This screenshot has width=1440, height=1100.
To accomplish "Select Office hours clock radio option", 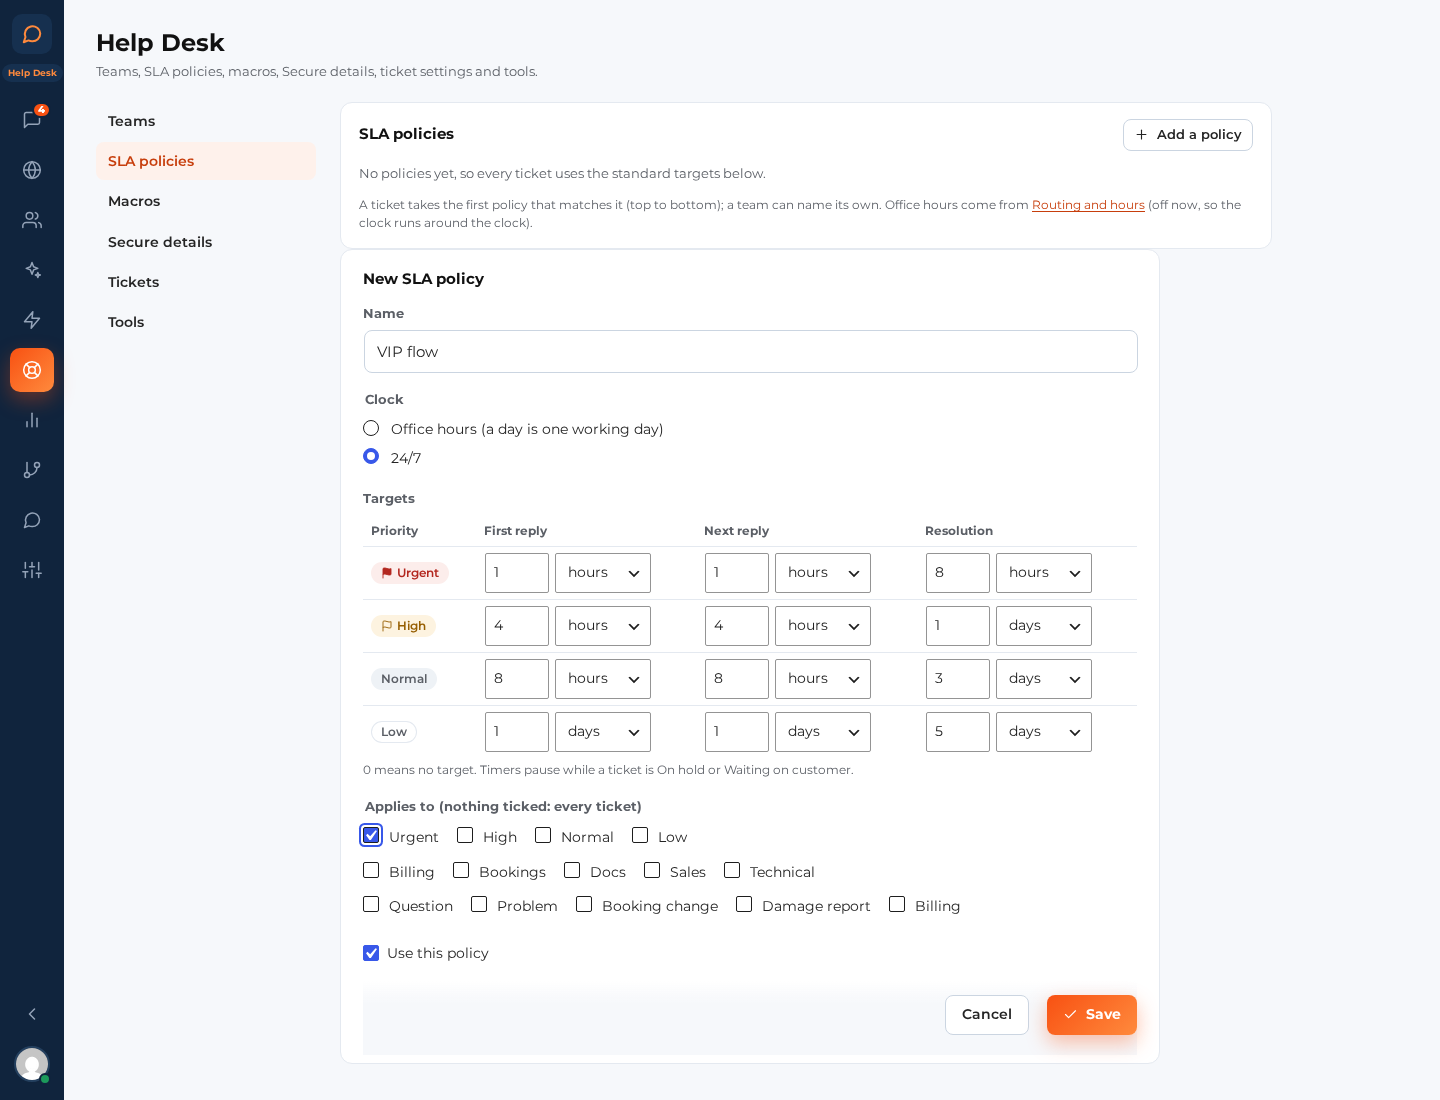I will 371,428.
